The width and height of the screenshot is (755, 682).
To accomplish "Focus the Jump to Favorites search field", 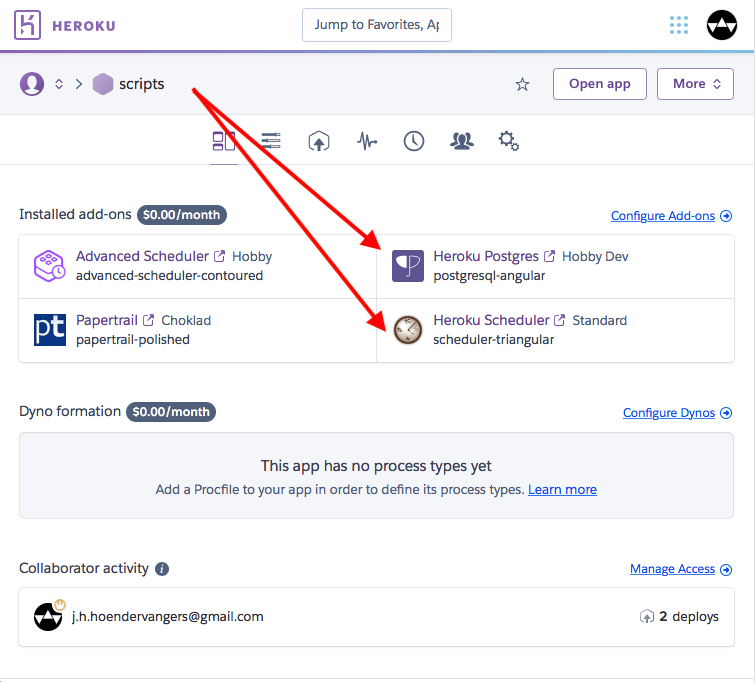I will pyautogui.click(x=377, y=25).
